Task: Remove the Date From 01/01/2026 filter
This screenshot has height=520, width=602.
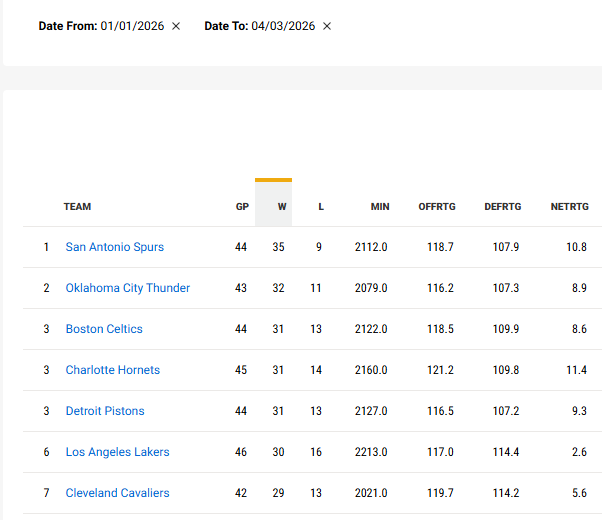Action: click(x=176, y=26)
